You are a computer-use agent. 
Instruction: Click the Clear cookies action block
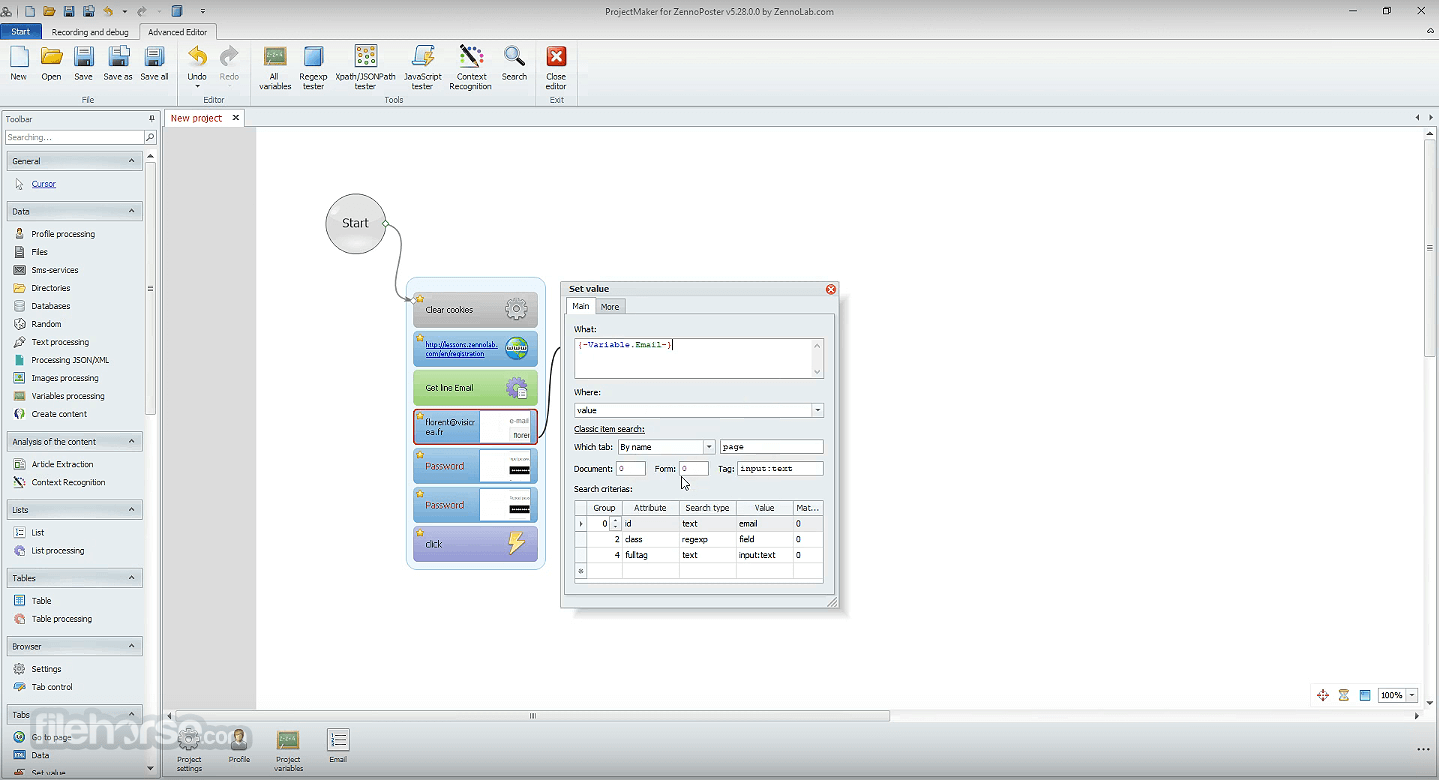(476, 310)
